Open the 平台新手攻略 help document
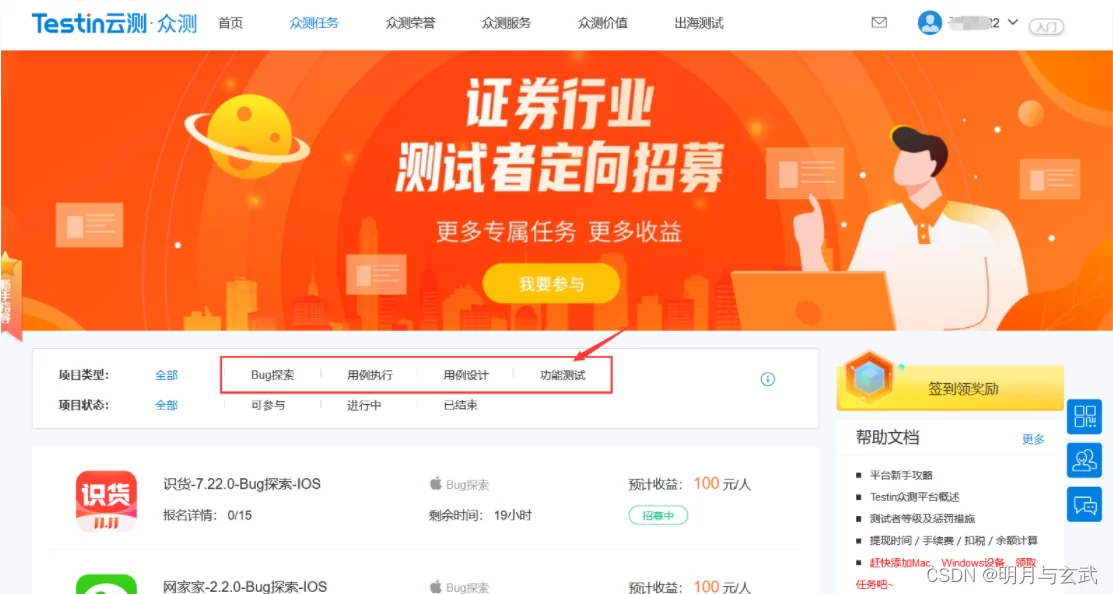 click(x=901, y=475)
